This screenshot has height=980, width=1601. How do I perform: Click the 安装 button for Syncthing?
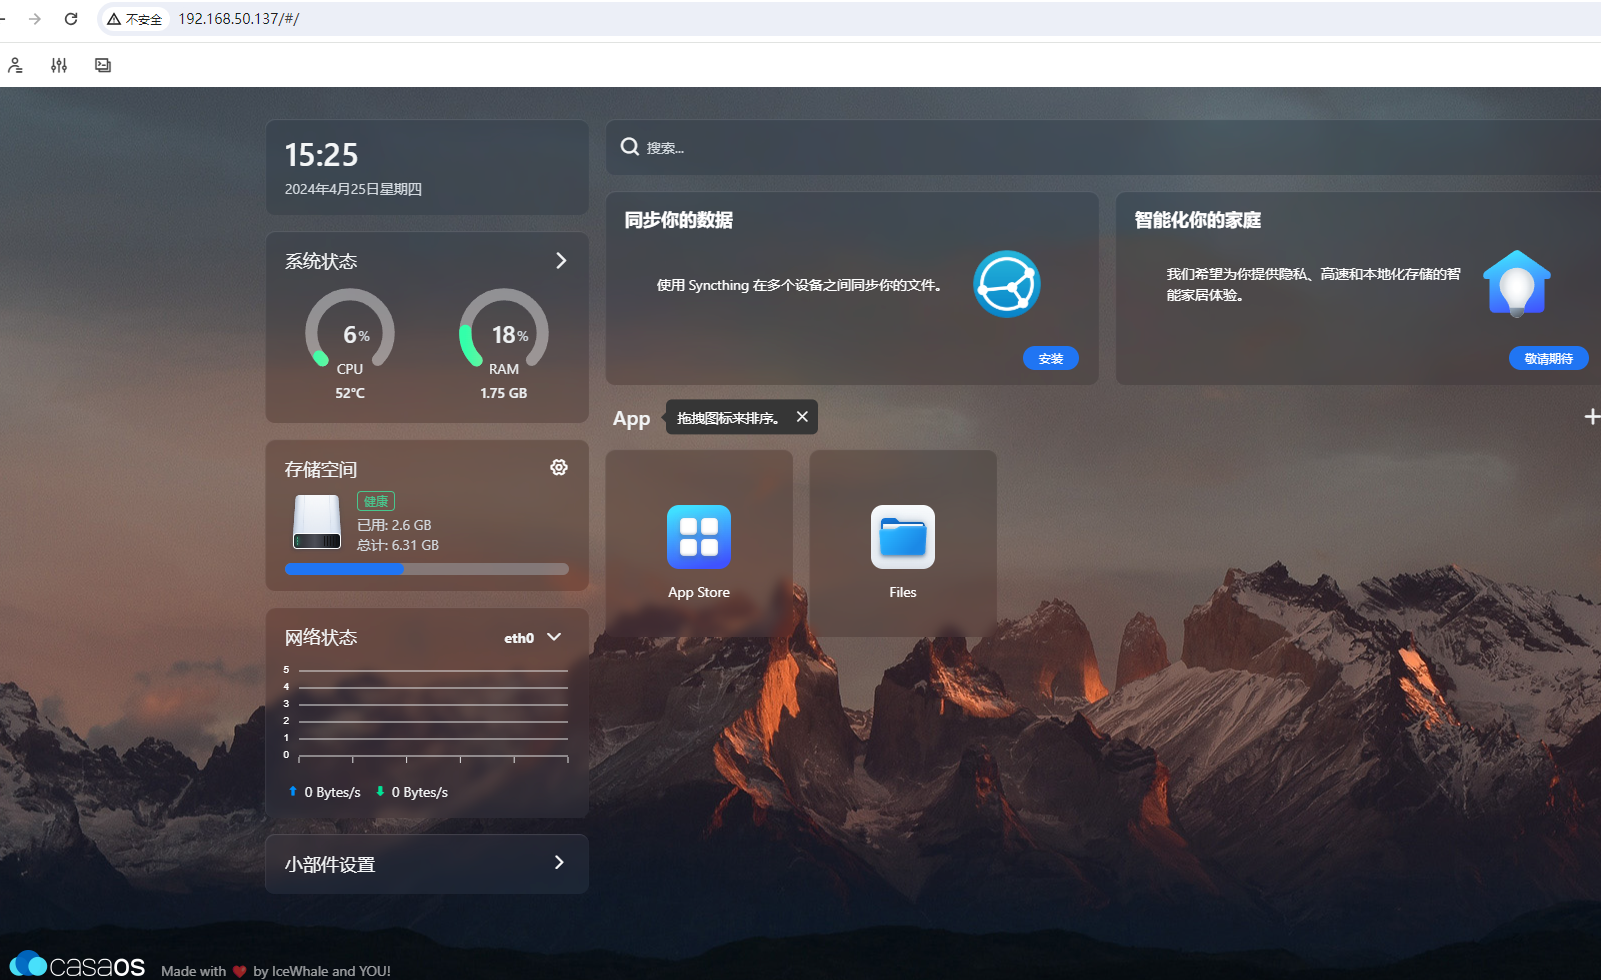coord(1050,358)
